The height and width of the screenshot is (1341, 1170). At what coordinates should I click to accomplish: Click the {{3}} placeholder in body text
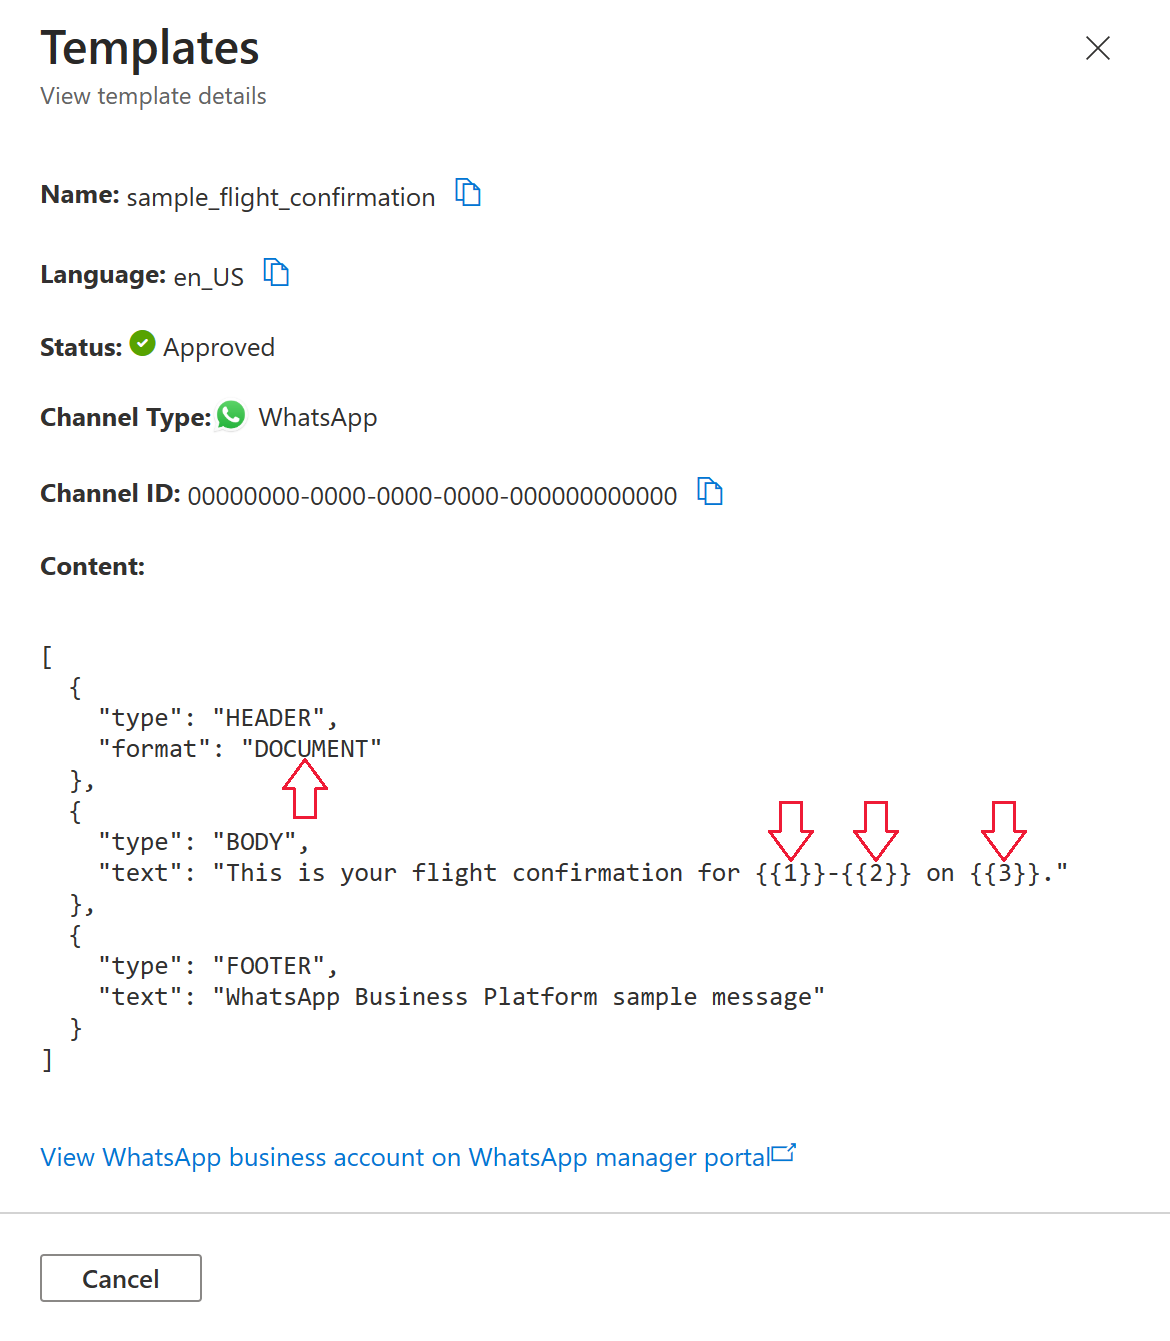[1005, 873]
